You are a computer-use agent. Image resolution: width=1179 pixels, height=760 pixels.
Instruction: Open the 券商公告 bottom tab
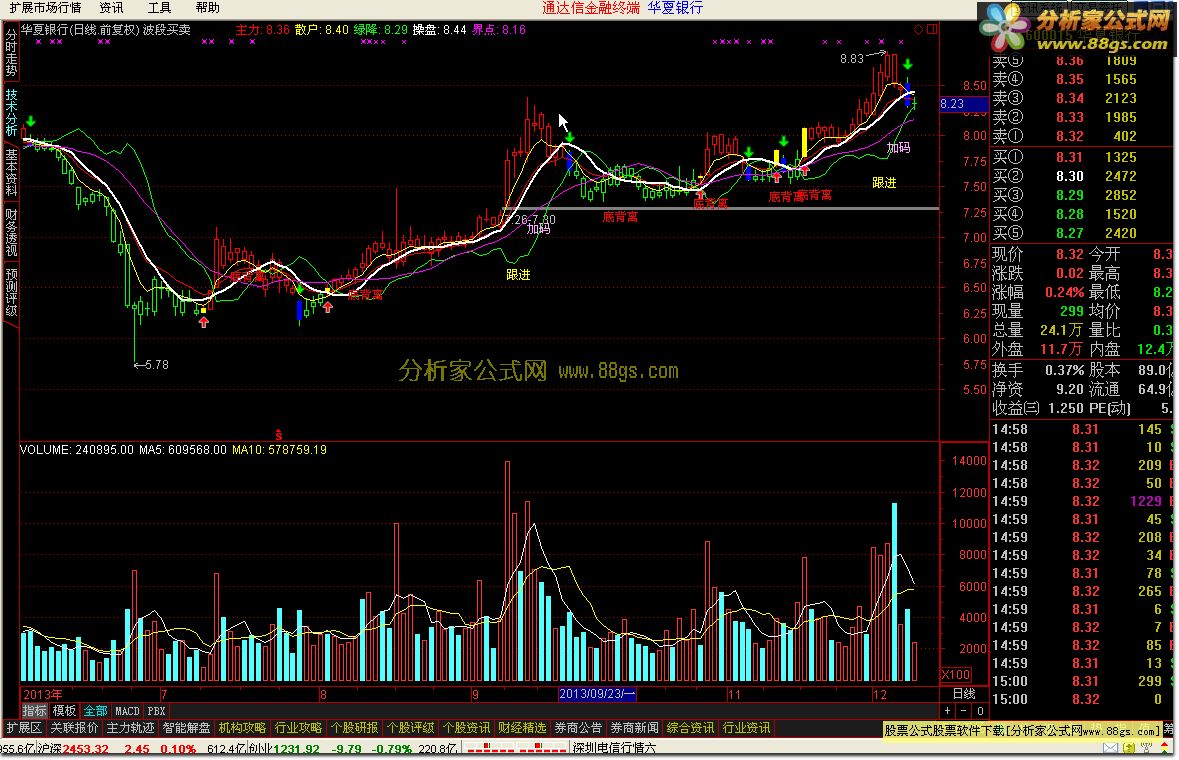pos(578,728)
